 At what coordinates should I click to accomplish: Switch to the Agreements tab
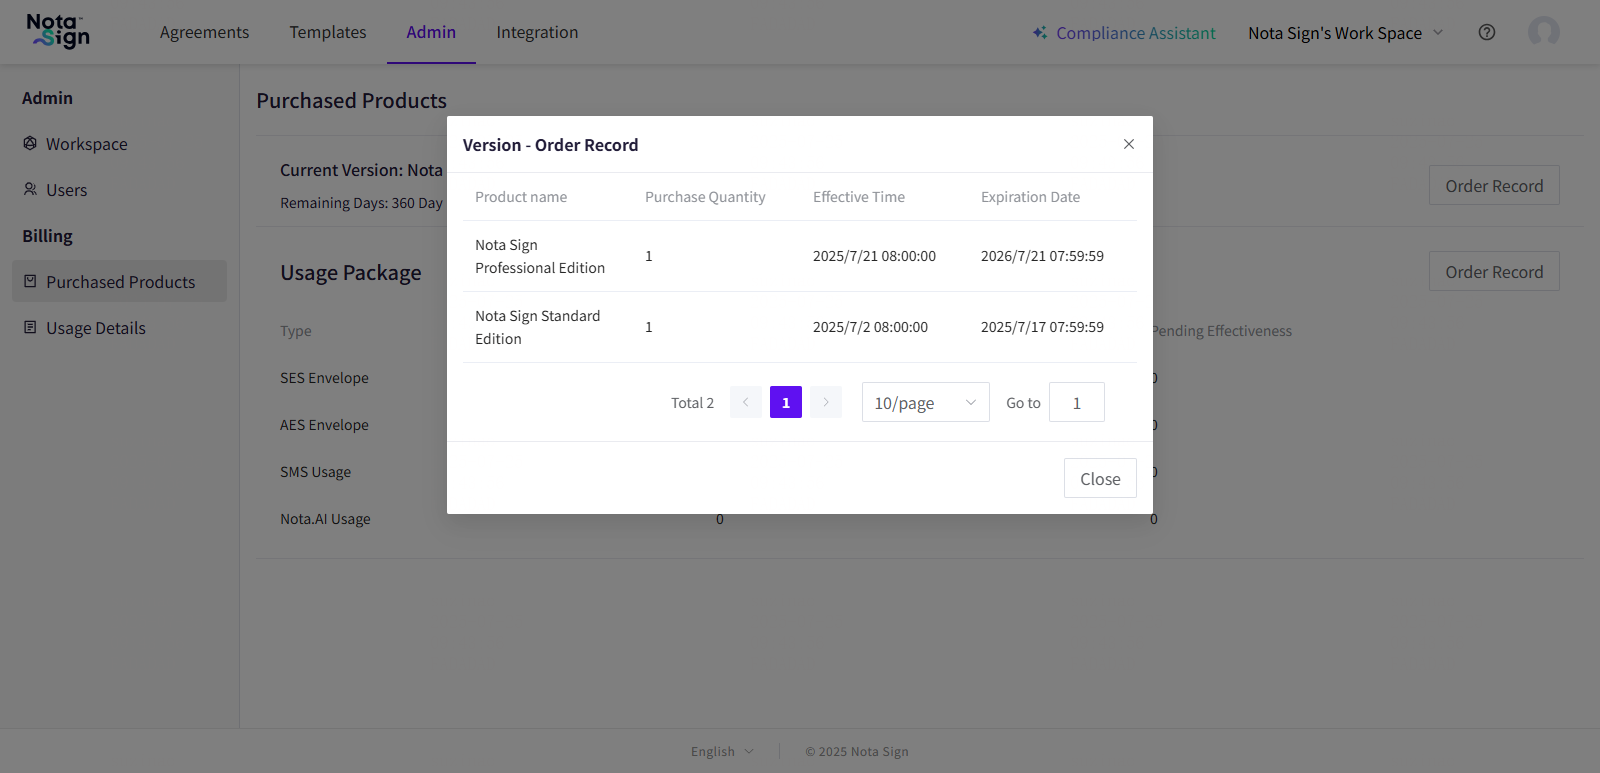(x=204, y=32)
